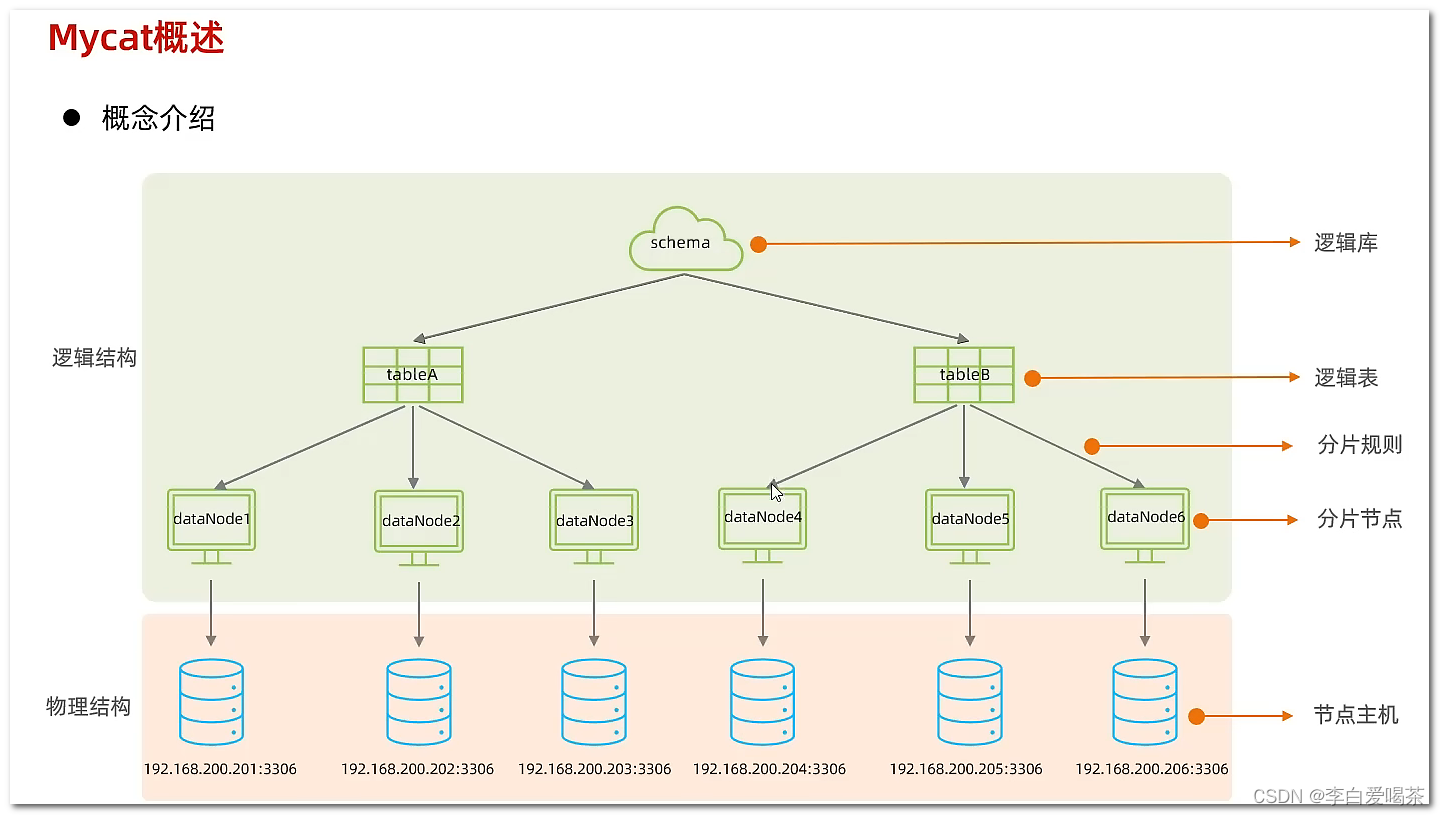
Task: Click database icon above 192.168.200.202:3306
Action: 419,702
